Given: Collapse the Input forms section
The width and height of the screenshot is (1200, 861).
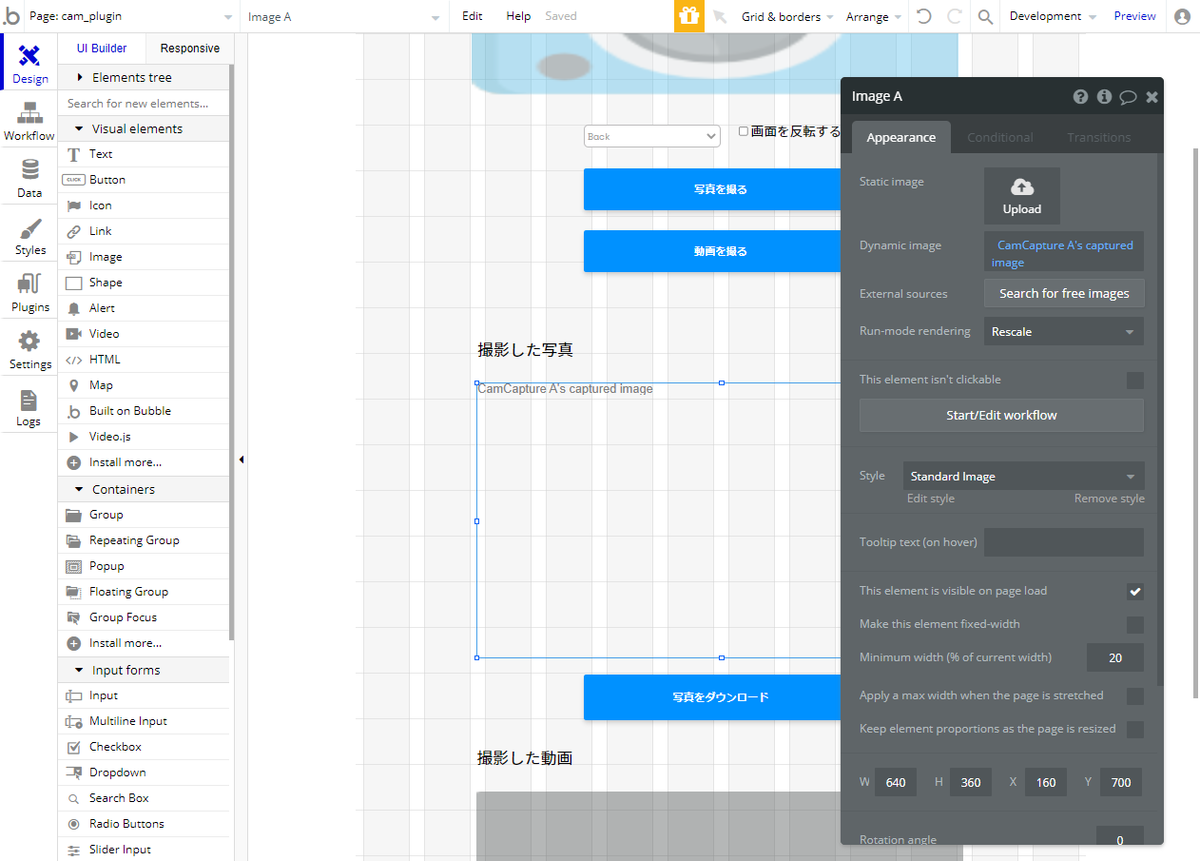Looking at the screenshot, I should pos(144,670).
